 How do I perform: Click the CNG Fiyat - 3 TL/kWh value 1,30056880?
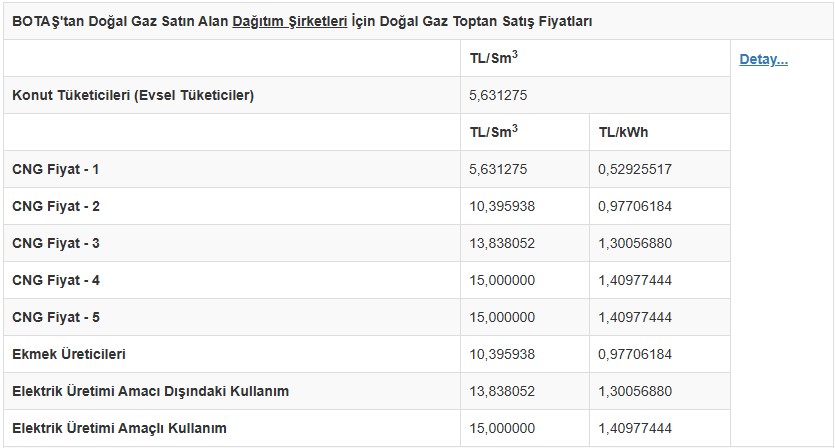click(634, 243)
